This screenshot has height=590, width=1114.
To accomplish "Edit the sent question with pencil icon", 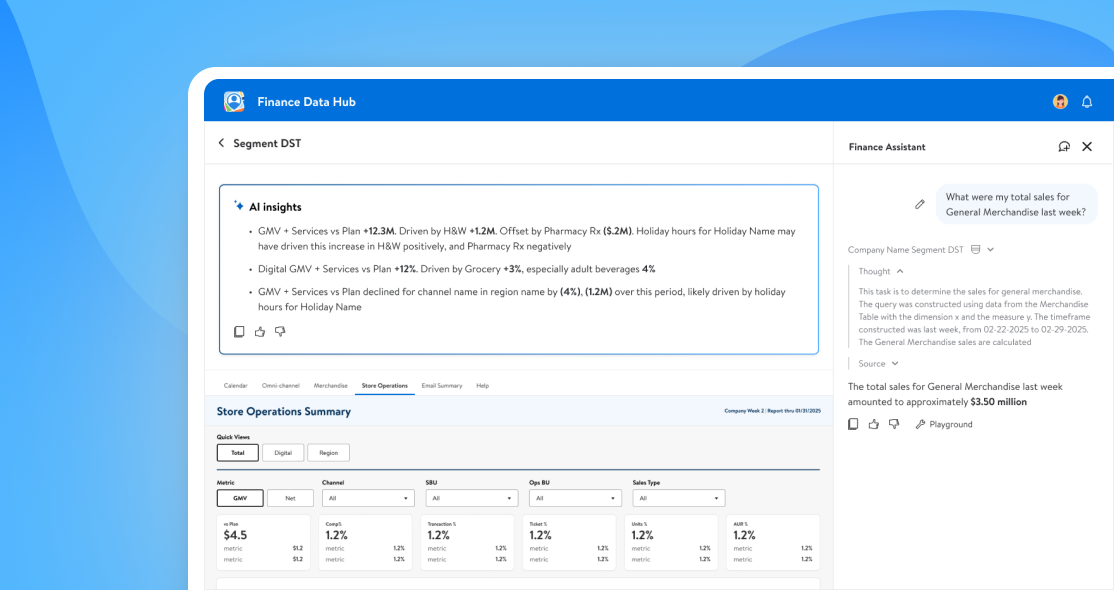I will 920,204.
